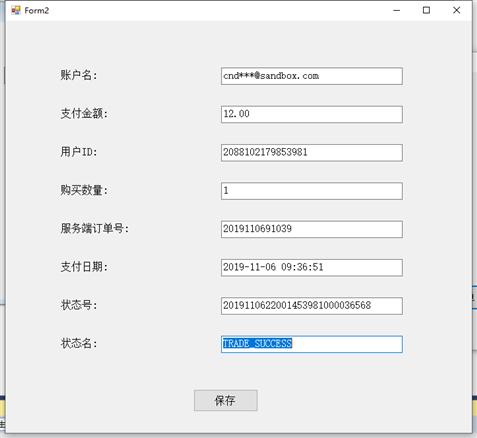This screenshot has width=477, height=438.
Task: Click the highlighted TRADE_SUCCESS status field
Action: 312,344
